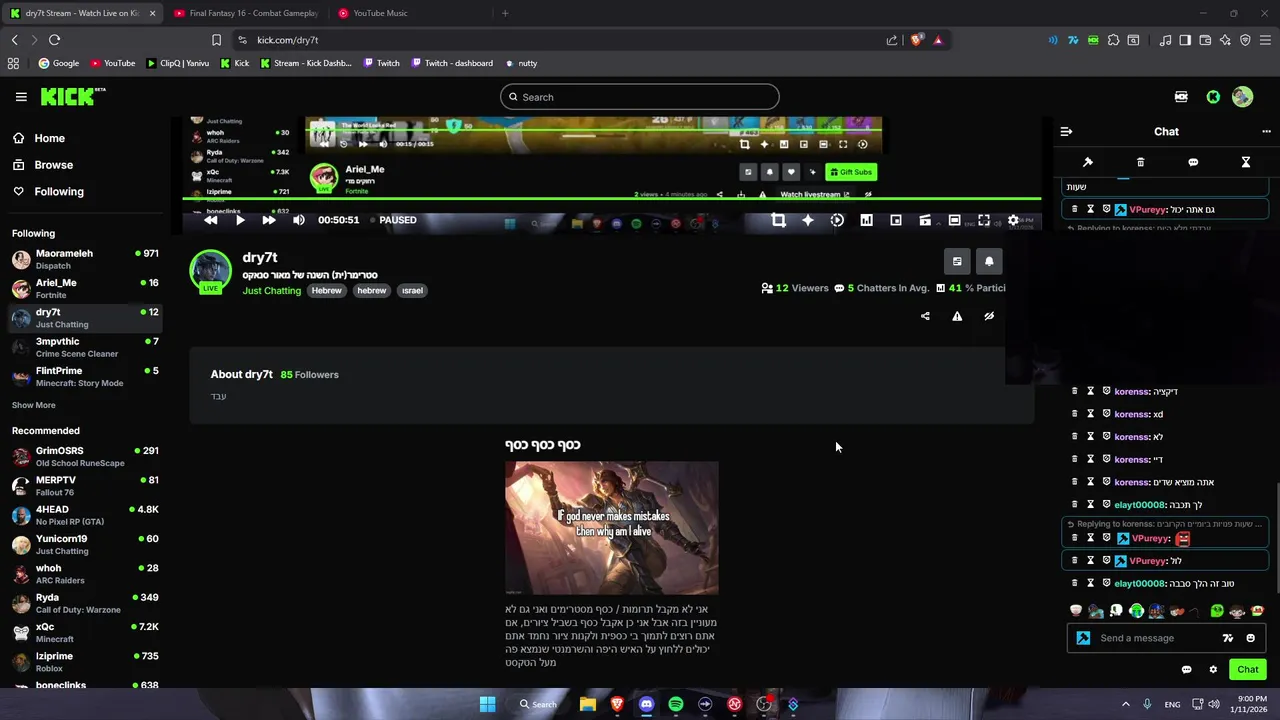The width and height of the screenshot is (1280, 720).
Task: Open chat options three-dot menu
Action: pyautogui.click(x=1266, y=131)
